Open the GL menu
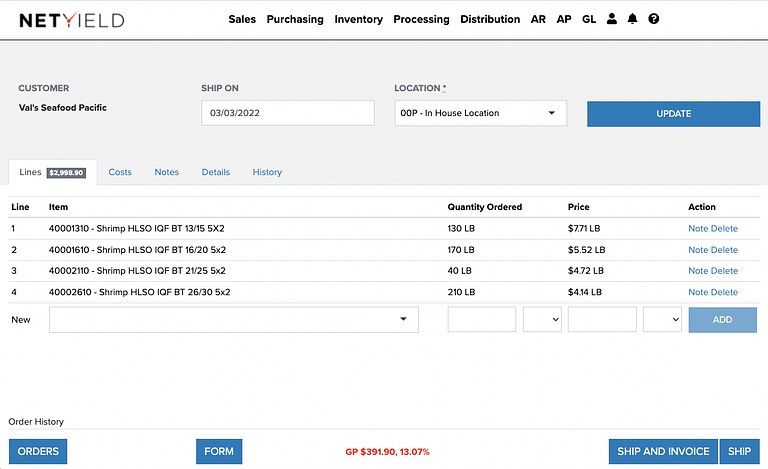The width and height of the screenshot is (768, 469). point(589,19)
